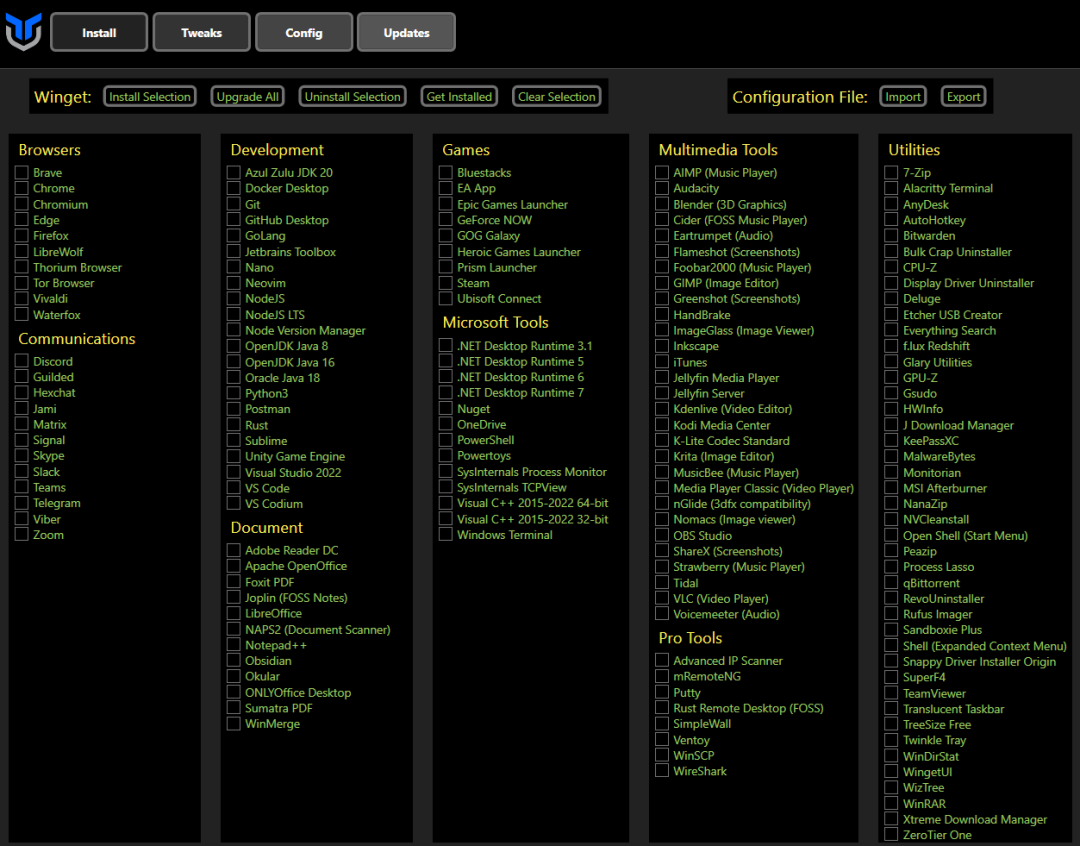
Task: Import a configuration file
Action: tap(902, 96)
